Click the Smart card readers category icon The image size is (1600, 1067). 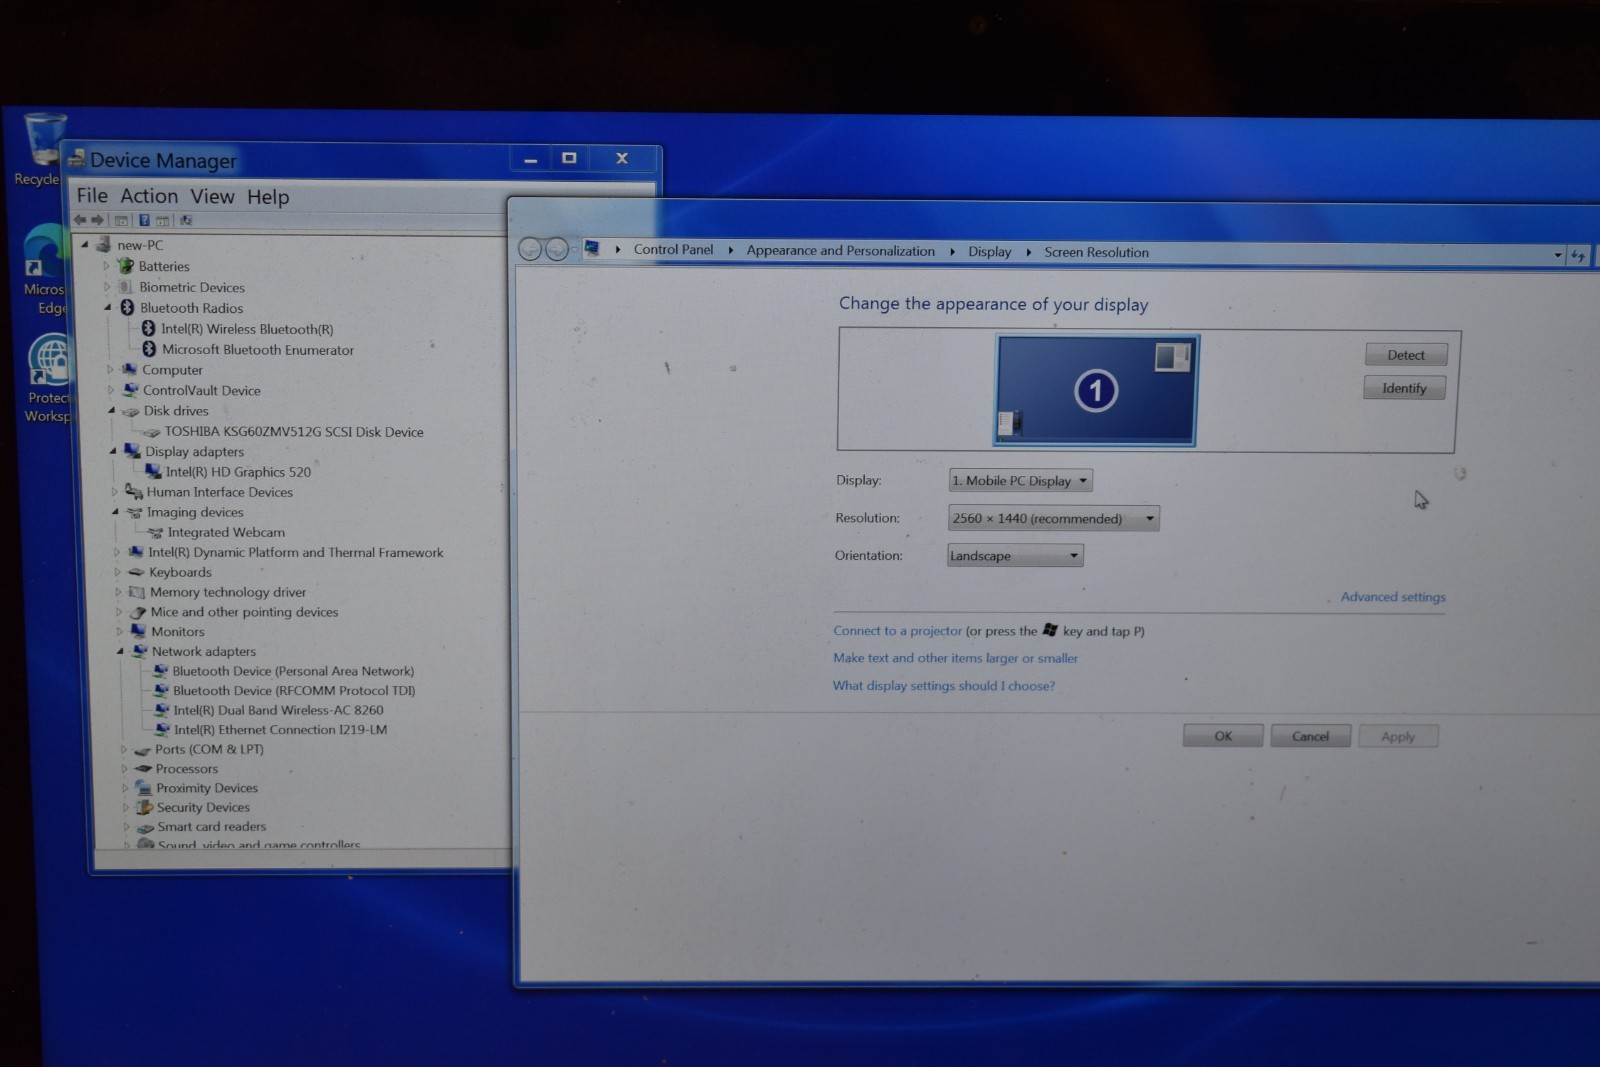coord(145,827)
